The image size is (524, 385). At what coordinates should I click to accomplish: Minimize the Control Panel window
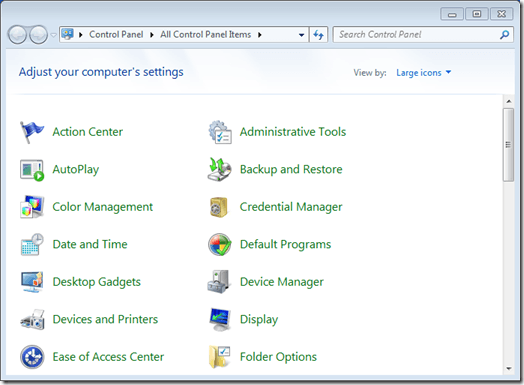click(452, 14)
